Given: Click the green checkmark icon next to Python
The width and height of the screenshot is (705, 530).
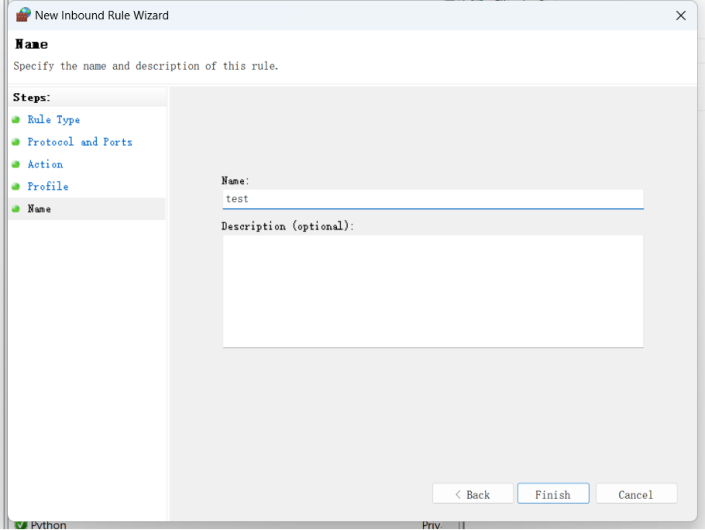Looking at the screenshot, I should pyautogui.click(x=21, y=525).
